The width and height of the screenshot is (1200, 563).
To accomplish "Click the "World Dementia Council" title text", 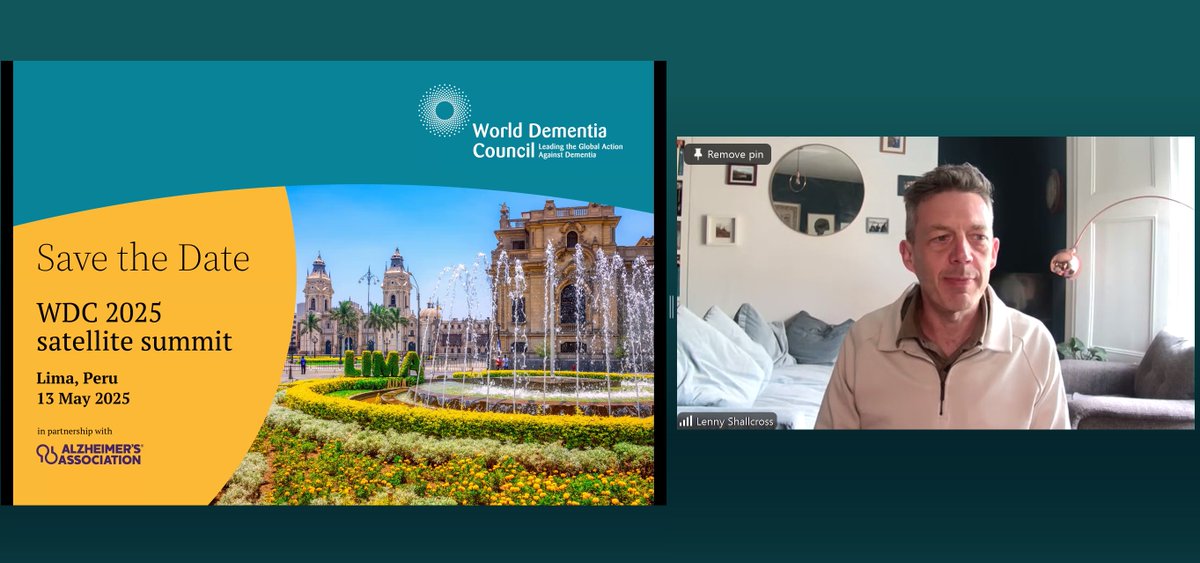I will pyautogui.click(x=539, y=140).
